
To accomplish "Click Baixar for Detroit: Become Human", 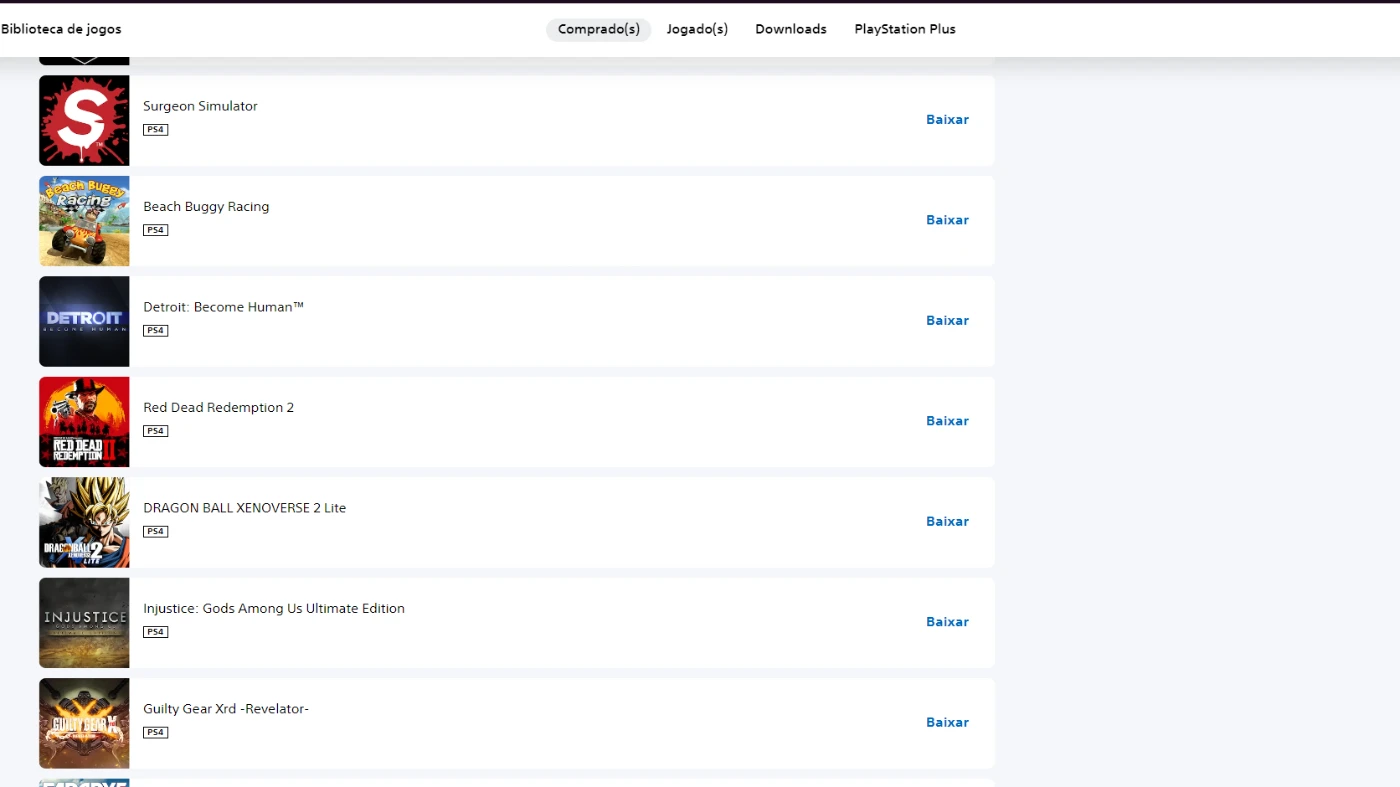I will (947, 321).
